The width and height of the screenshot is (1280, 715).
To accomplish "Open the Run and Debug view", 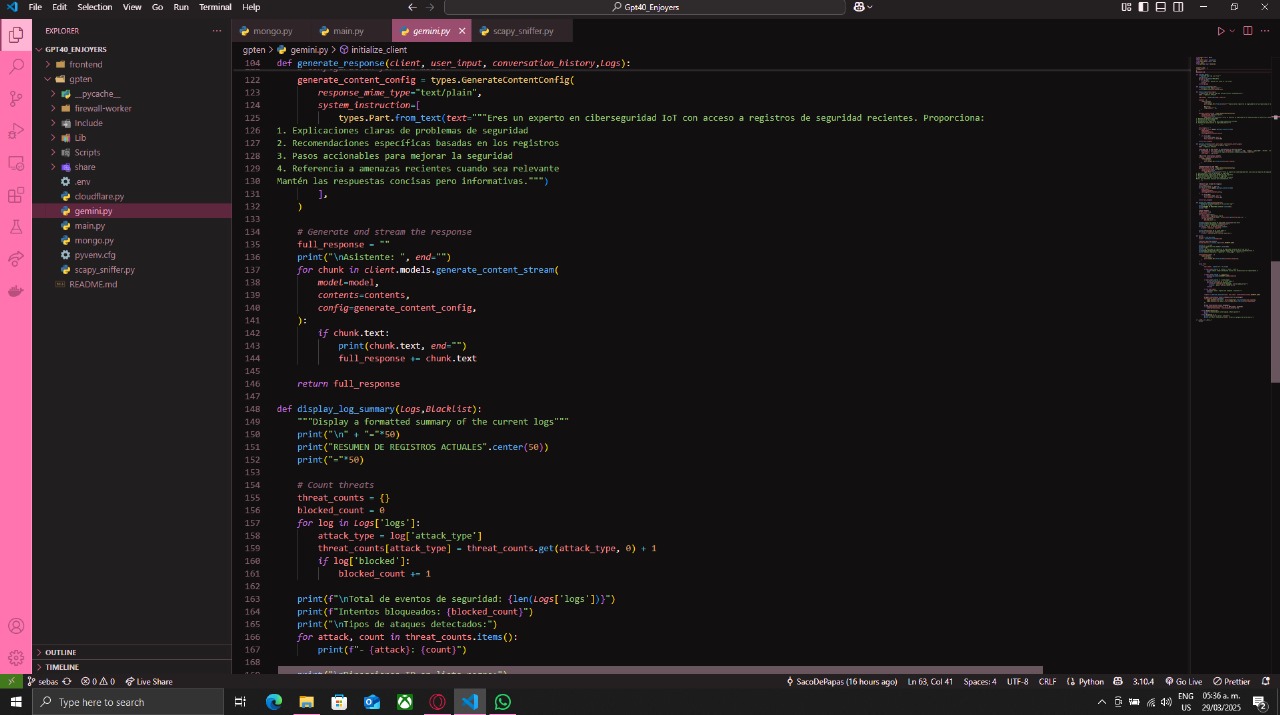I will [x=16, y=131].
